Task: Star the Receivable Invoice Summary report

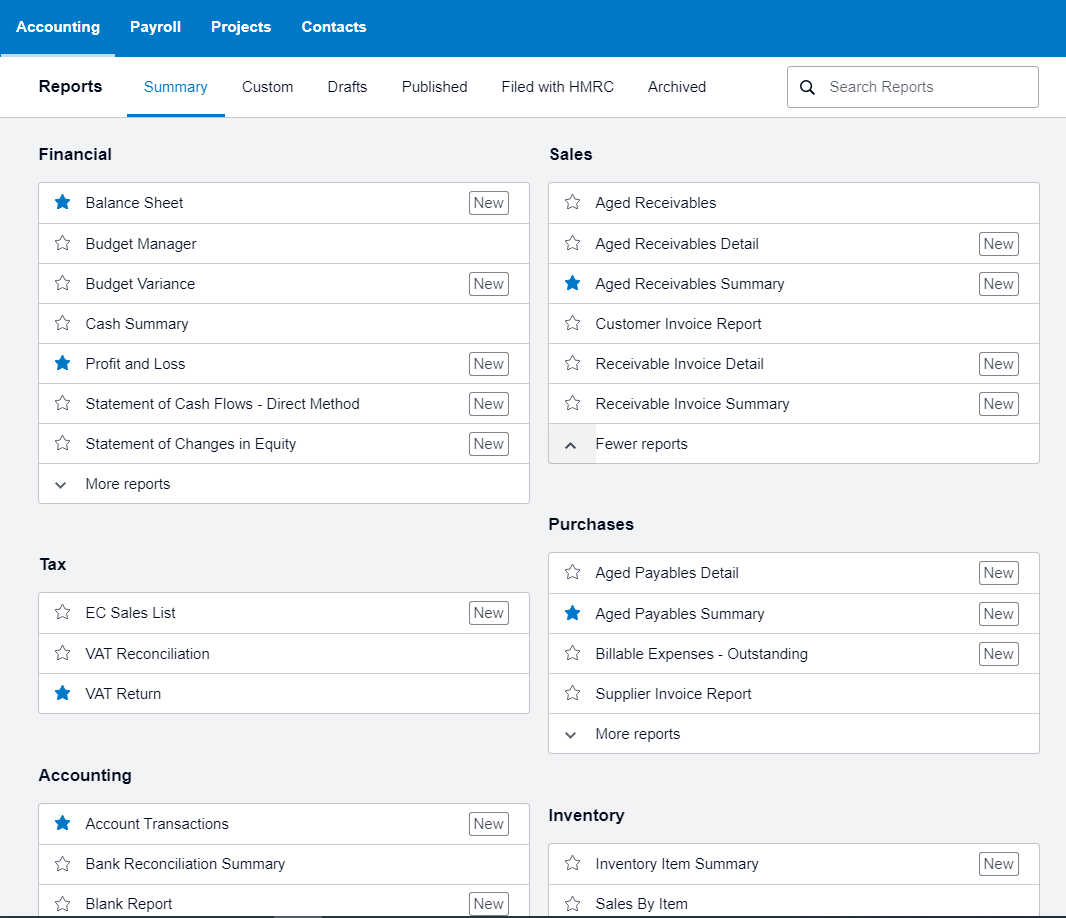Action: [x=572, y=404]
